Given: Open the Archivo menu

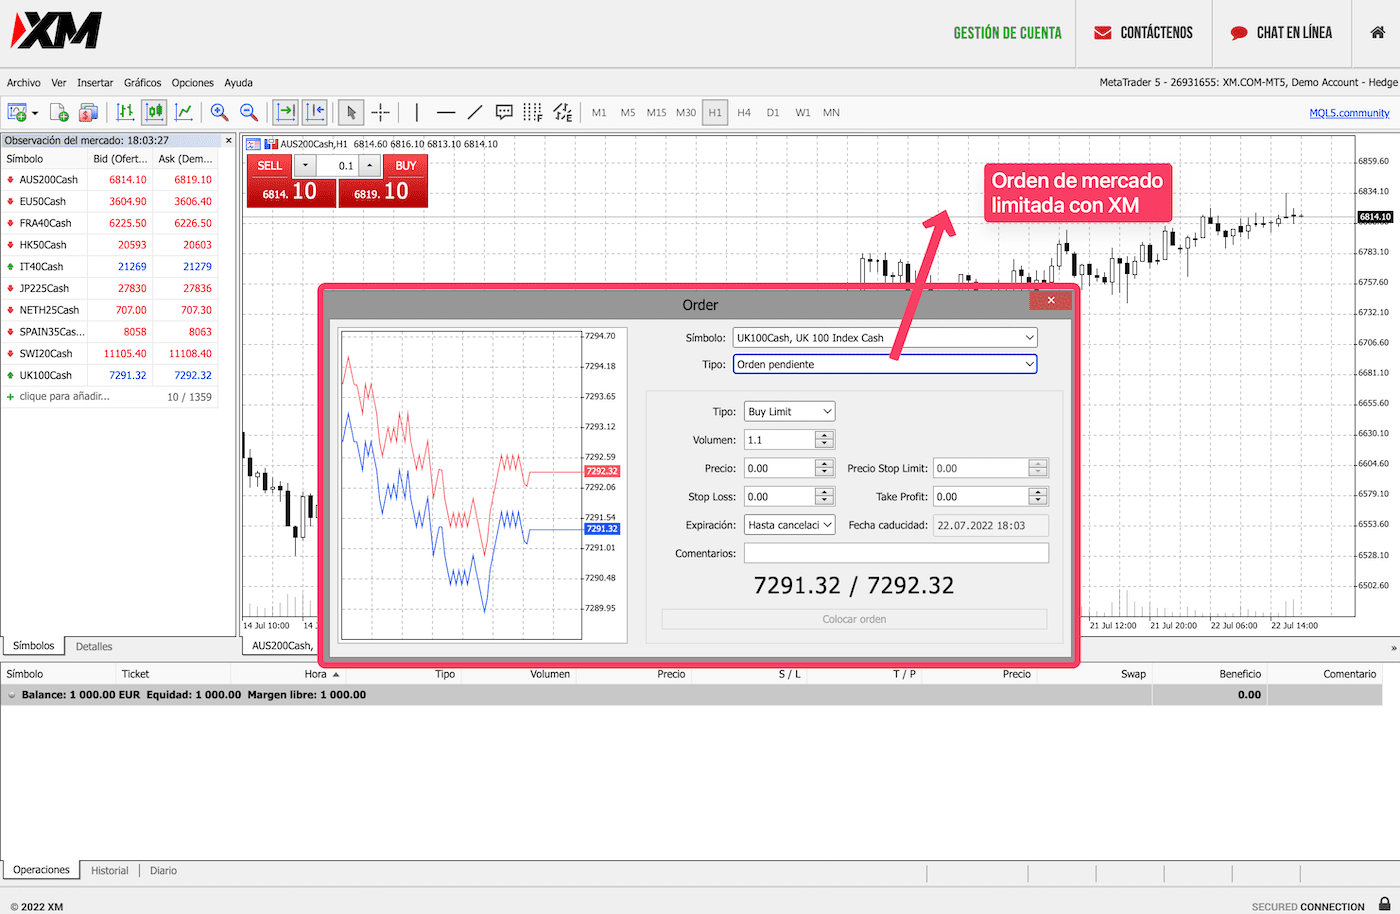Looking at the screenshot, I should (24, 83).
